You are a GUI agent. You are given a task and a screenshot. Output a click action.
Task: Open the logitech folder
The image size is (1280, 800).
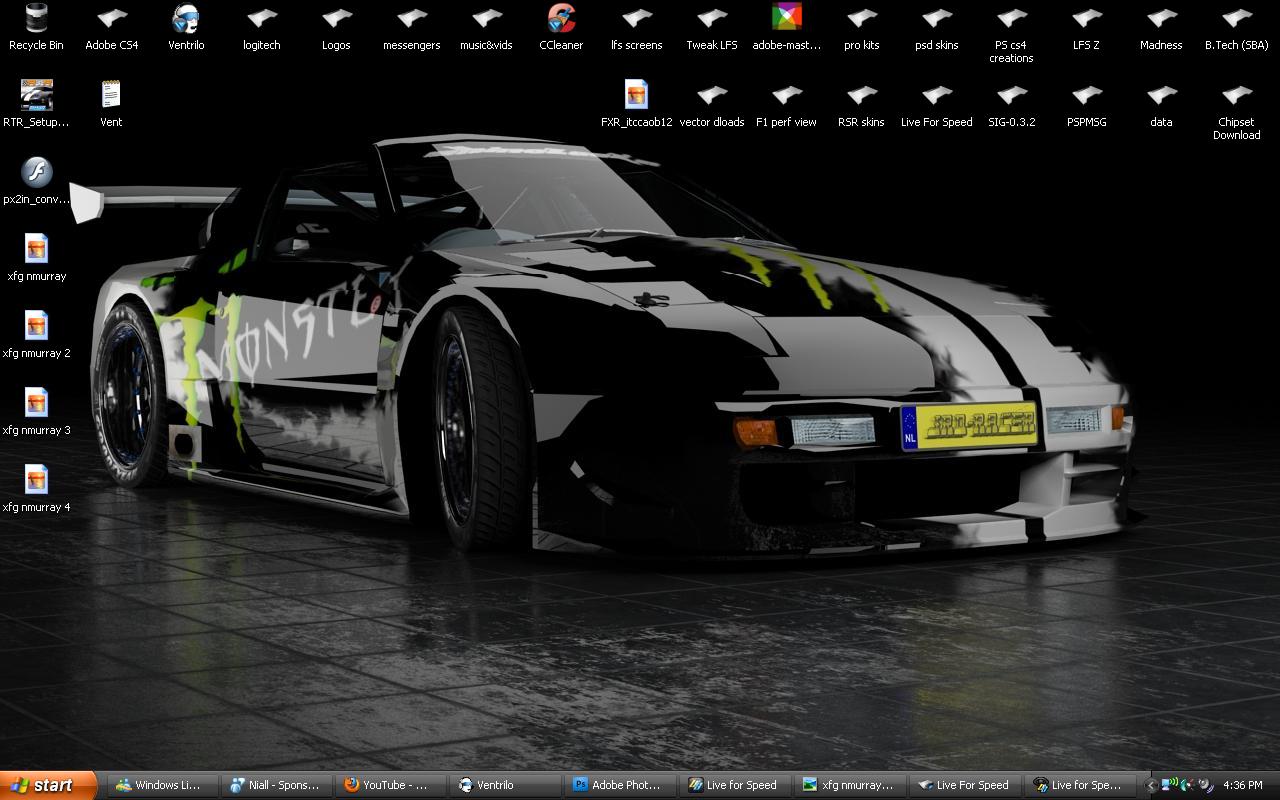(261, 27)
